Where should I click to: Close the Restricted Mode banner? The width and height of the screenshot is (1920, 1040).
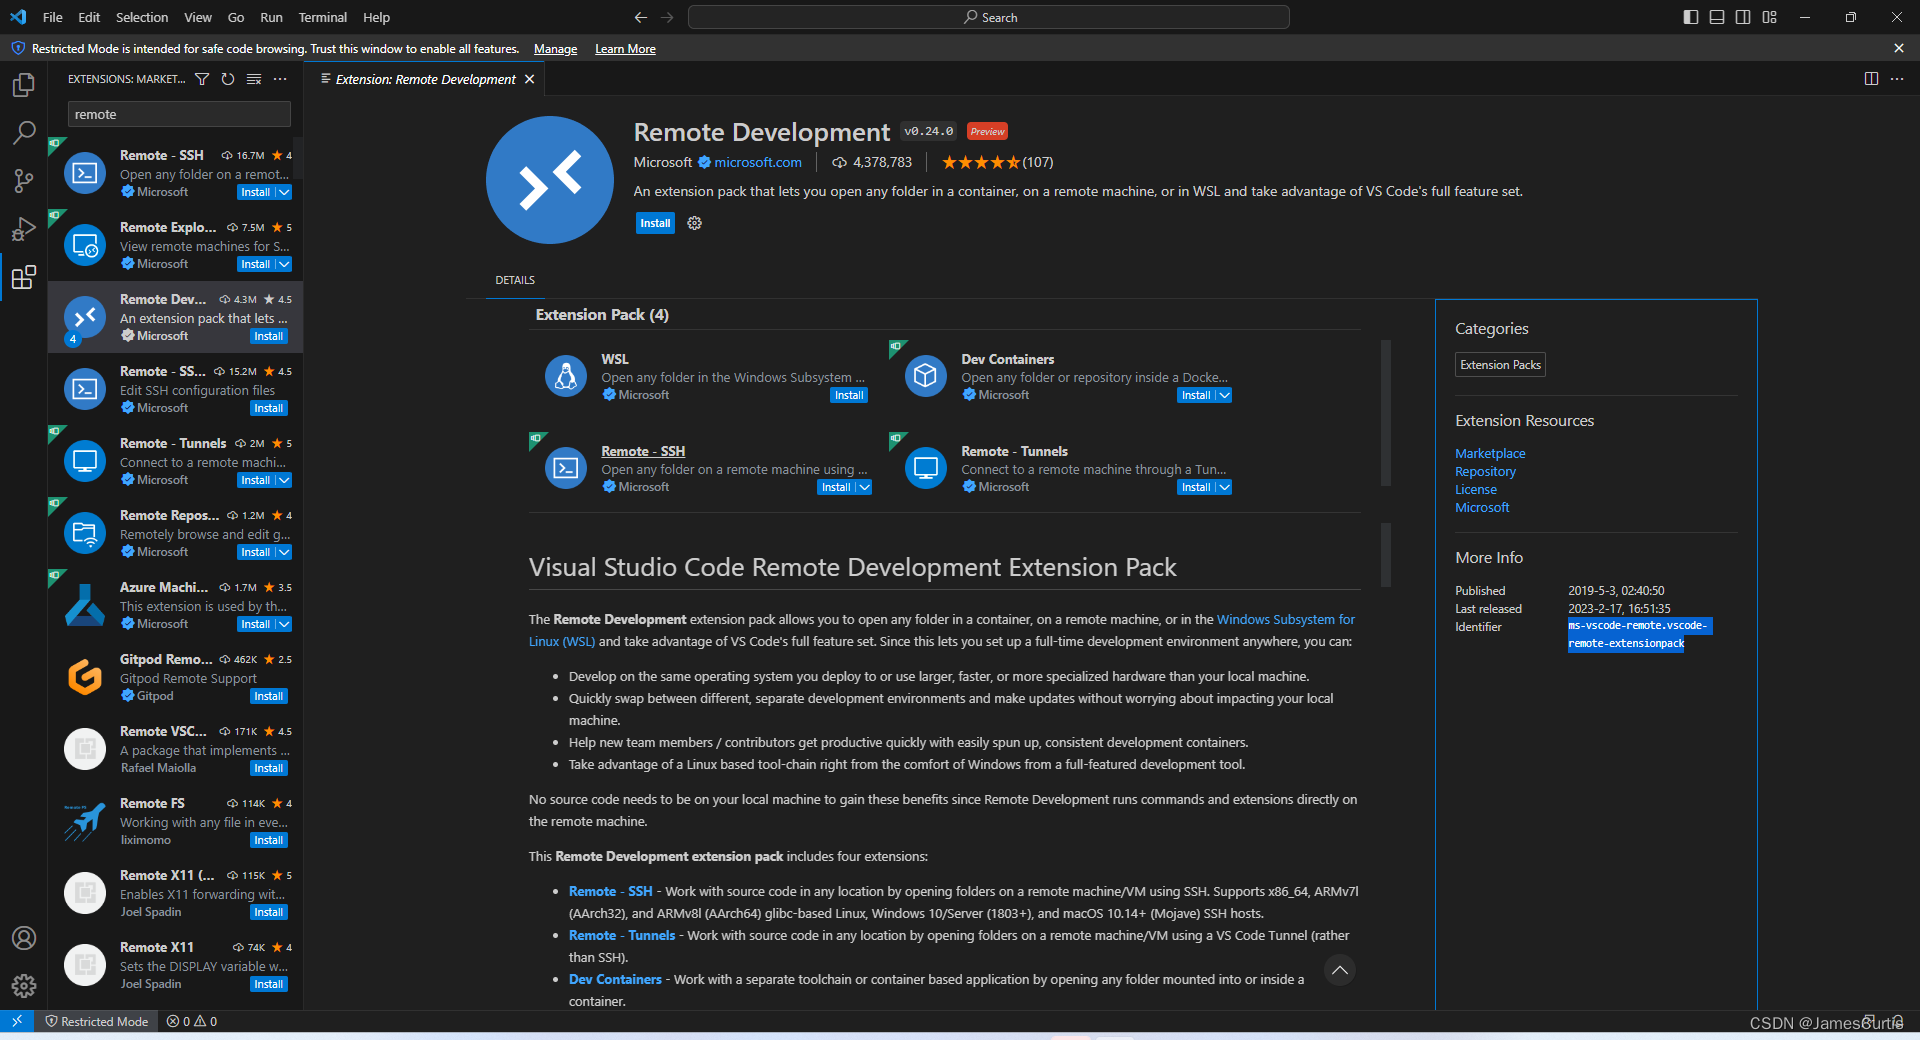[1899, 48]
